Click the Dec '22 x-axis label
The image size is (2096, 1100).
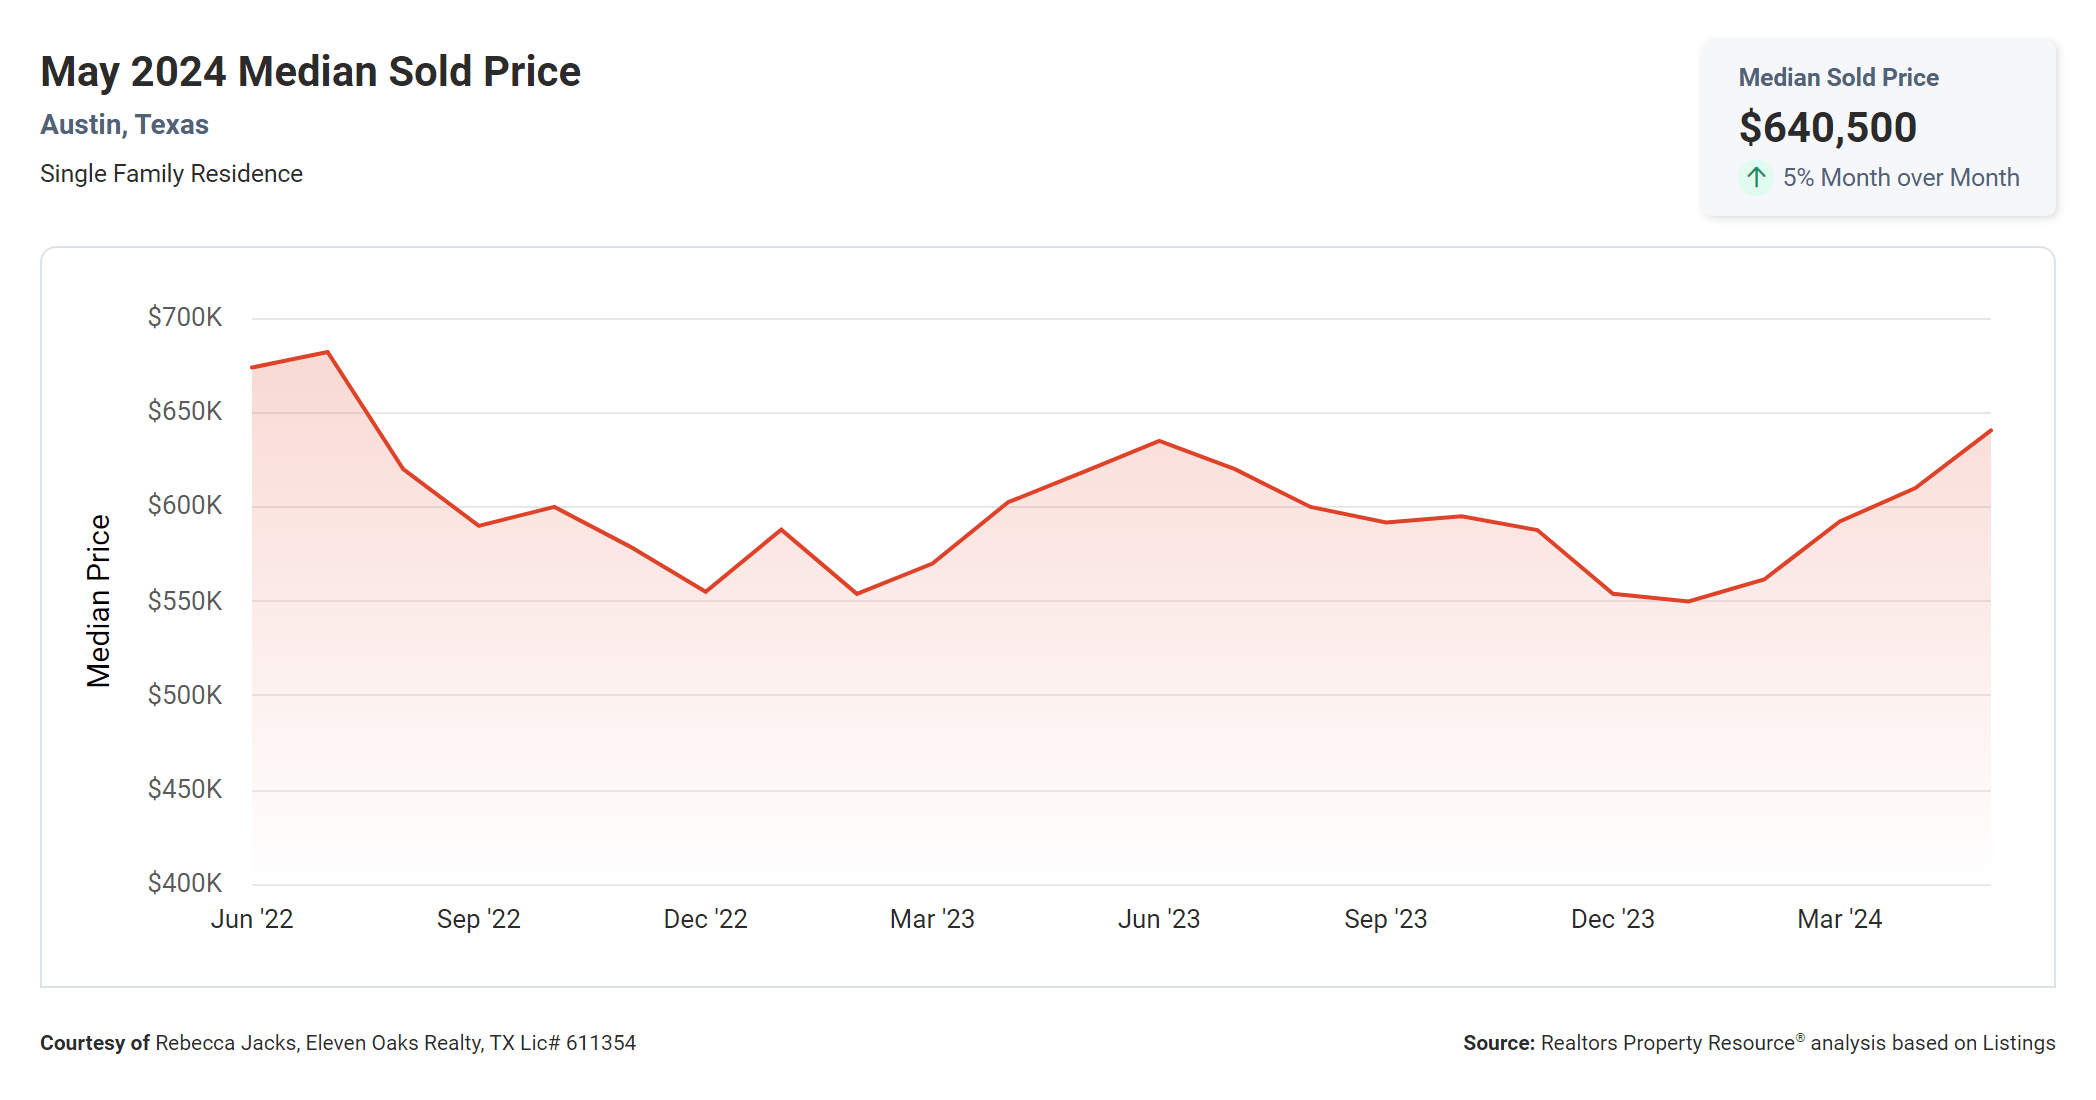click(706, 919)
